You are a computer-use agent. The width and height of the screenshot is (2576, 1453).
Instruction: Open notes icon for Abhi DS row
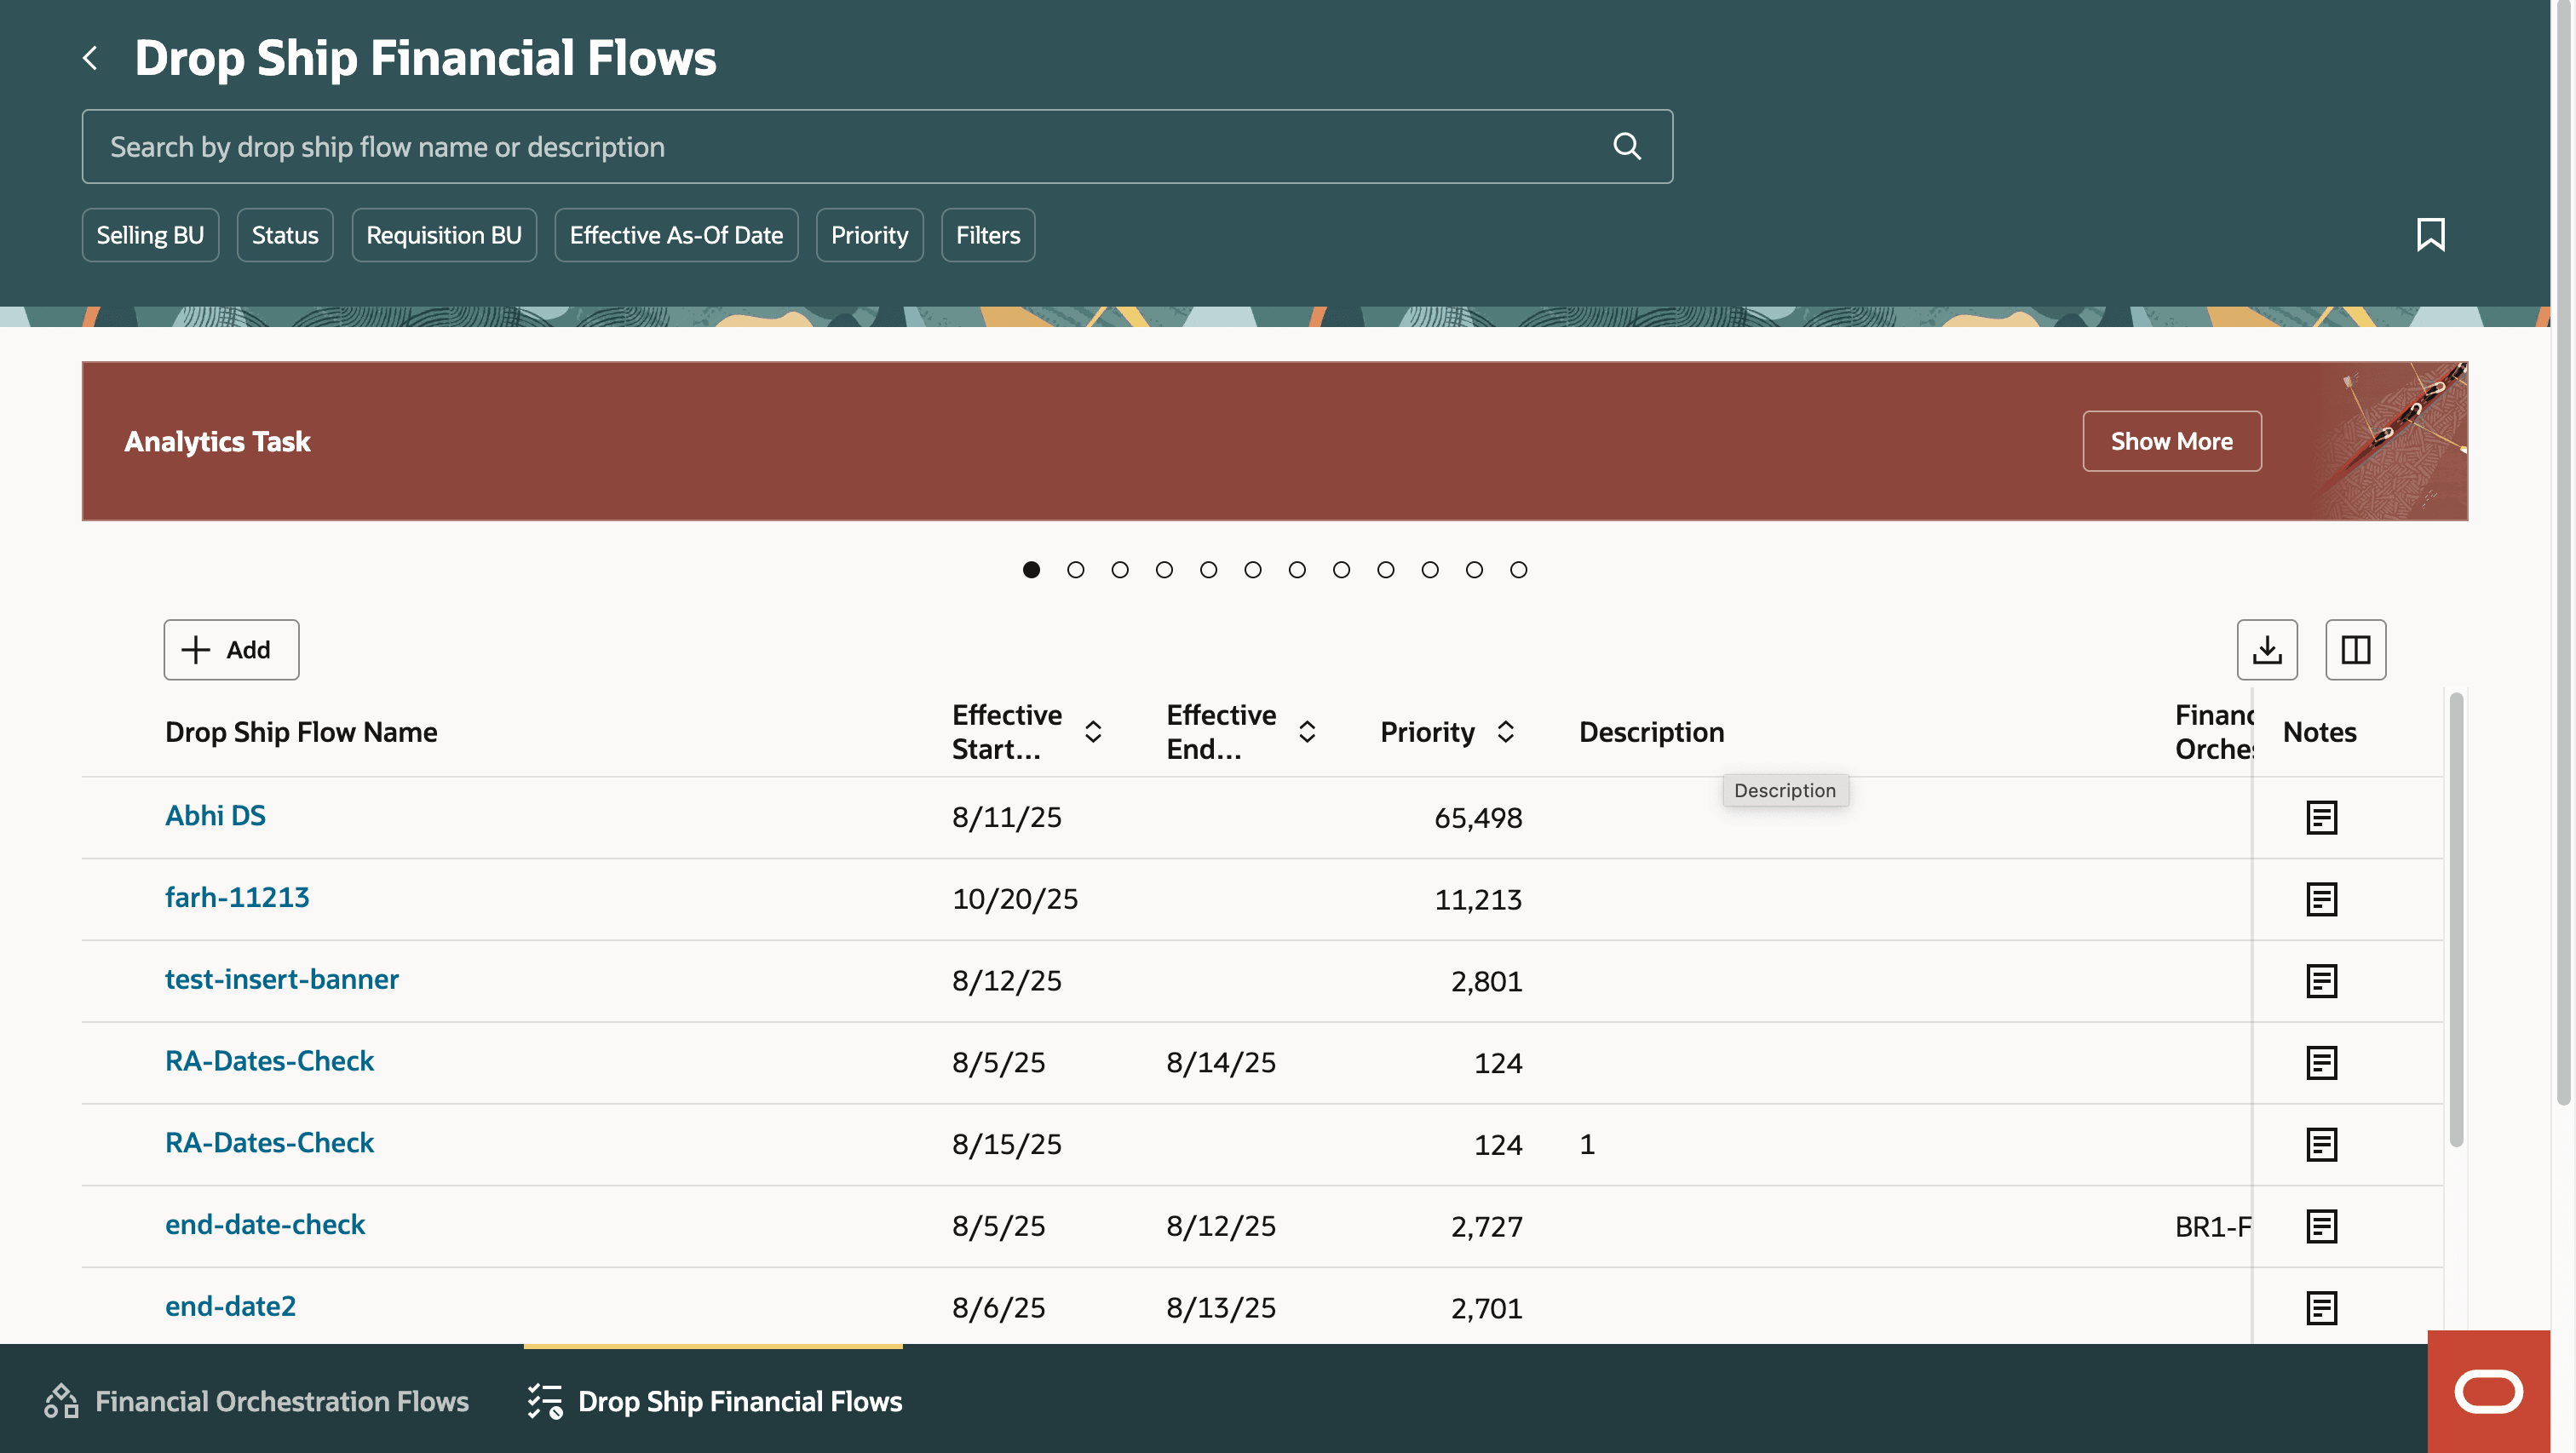[2321, 817]
